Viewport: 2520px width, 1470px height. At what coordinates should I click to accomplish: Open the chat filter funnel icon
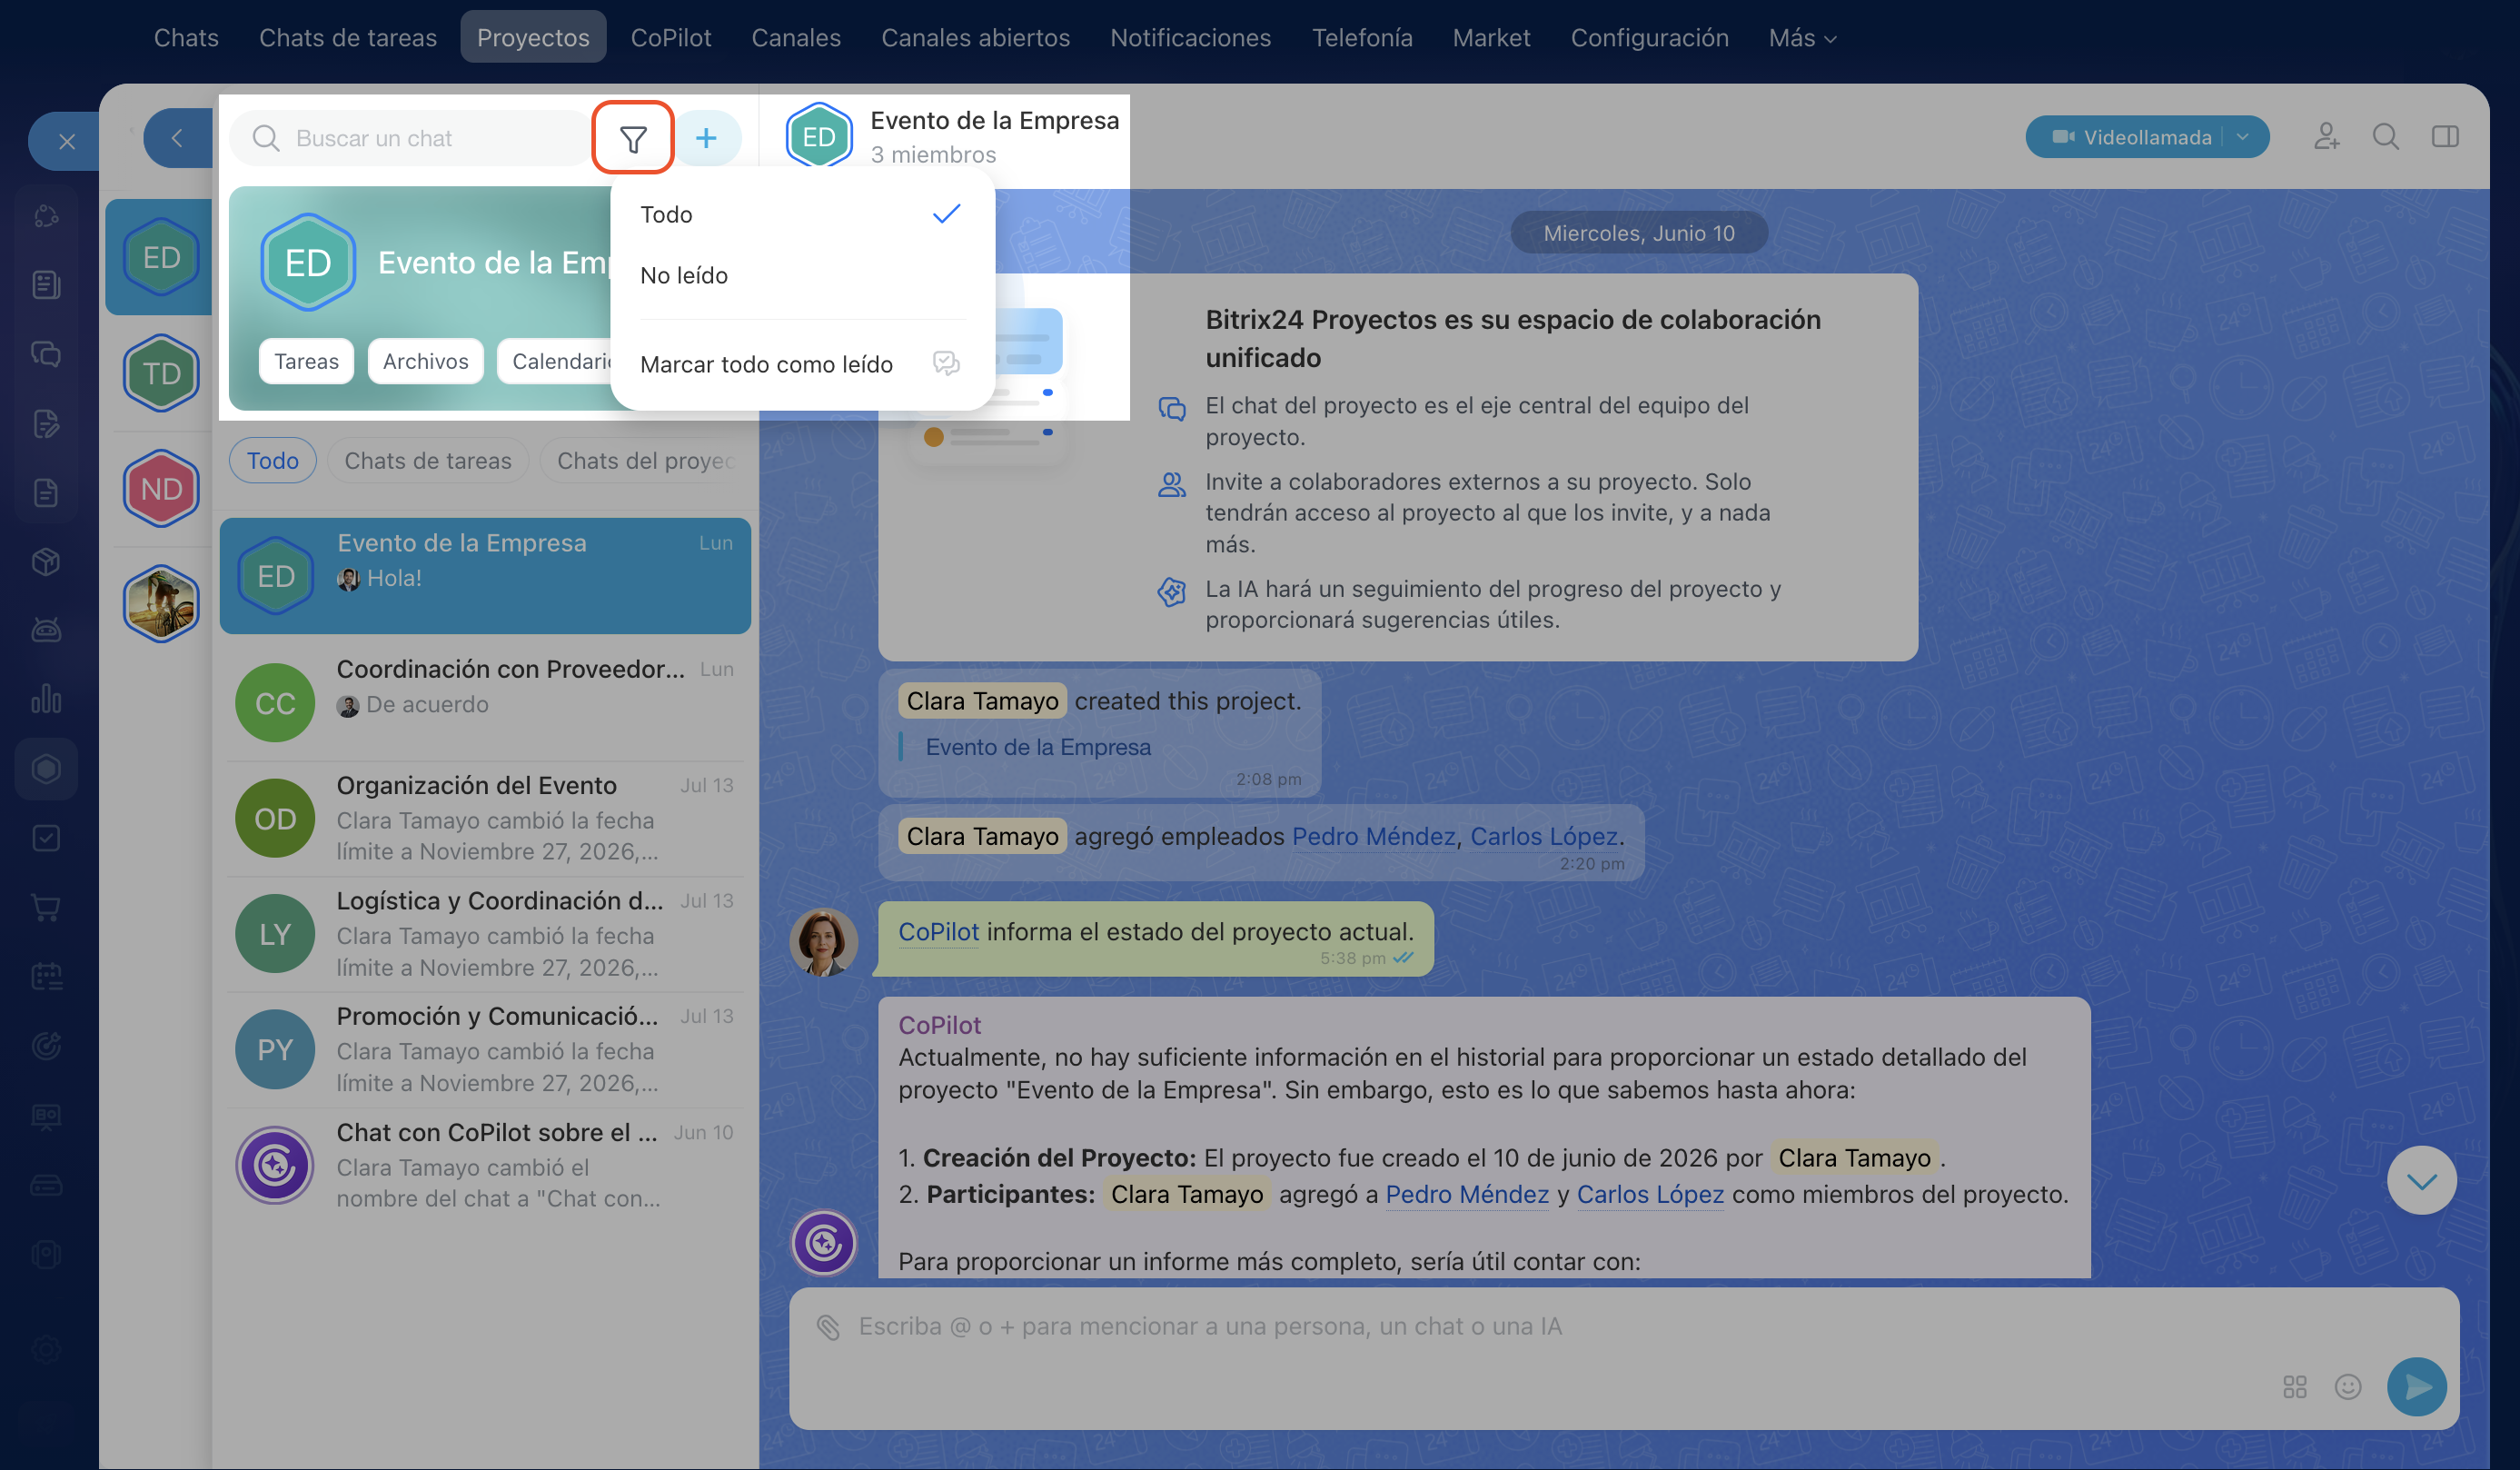click(633, 138)
